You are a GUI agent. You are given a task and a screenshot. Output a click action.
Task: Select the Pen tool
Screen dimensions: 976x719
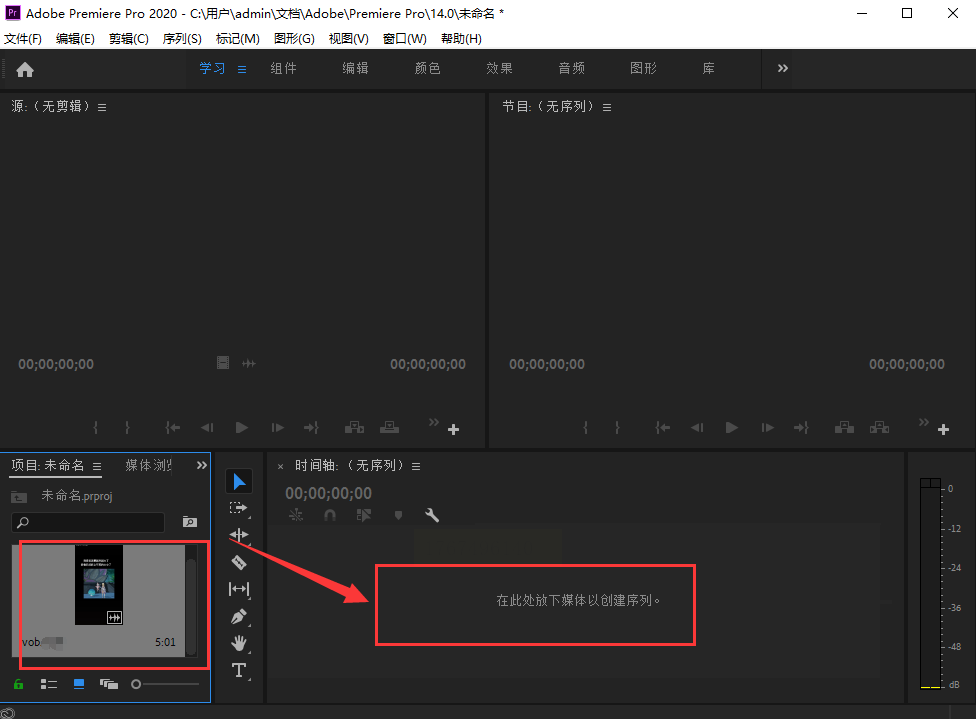tap(239, 617)
